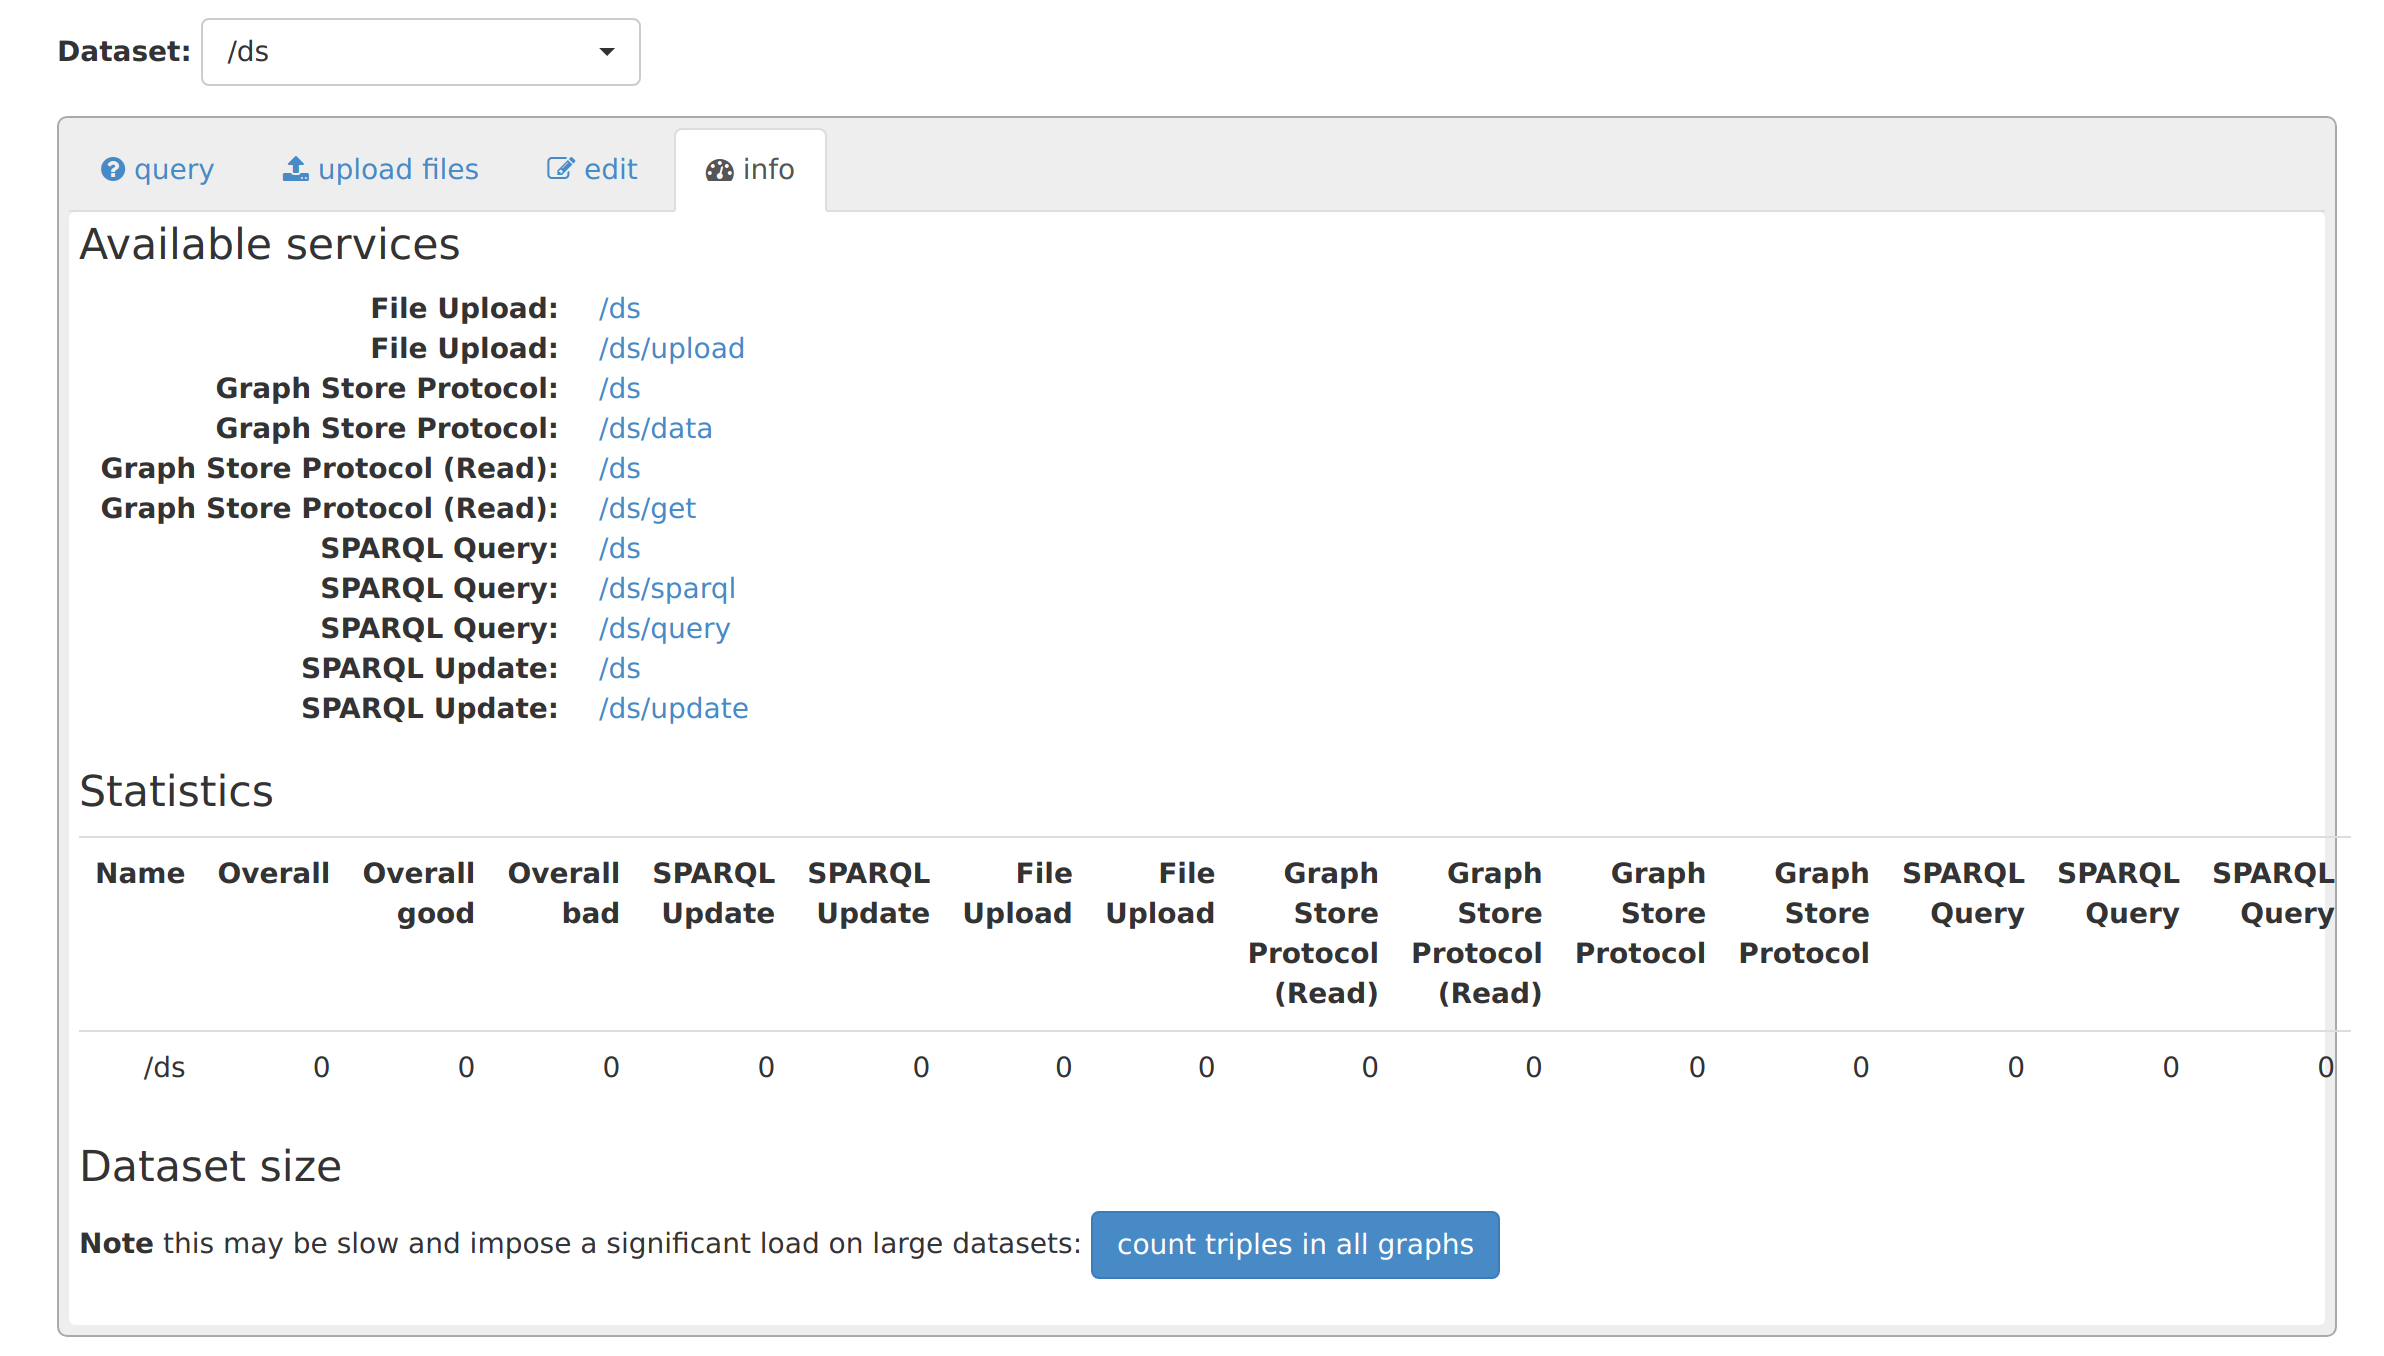The height and width of the screenshot is (1356, 2384).
Task: Click the /ds/query link
Action: tap(664, 628)
